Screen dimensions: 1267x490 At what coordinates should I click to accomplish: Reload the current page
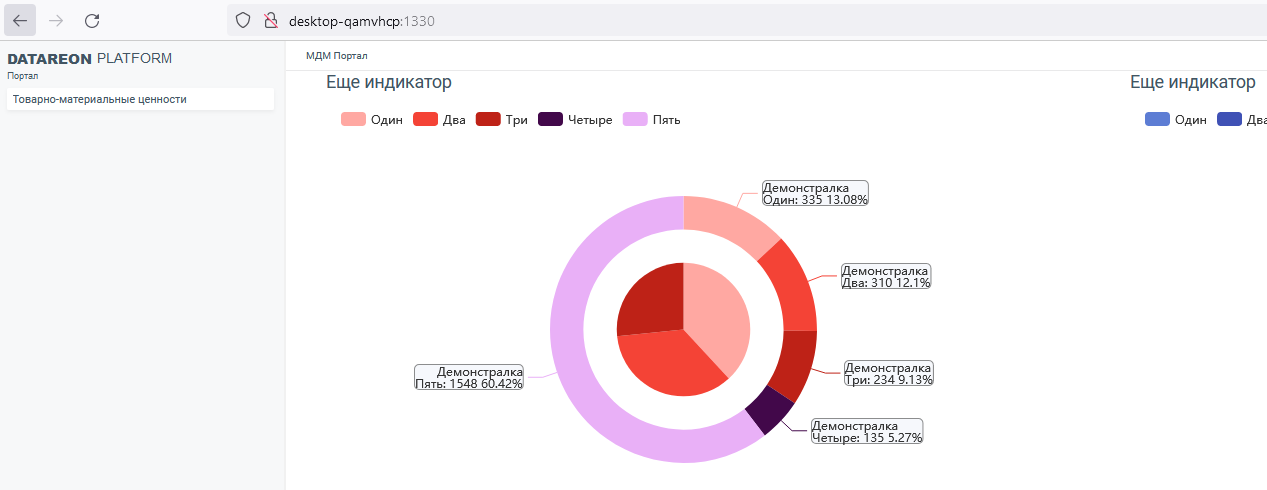tap(92, 20)
